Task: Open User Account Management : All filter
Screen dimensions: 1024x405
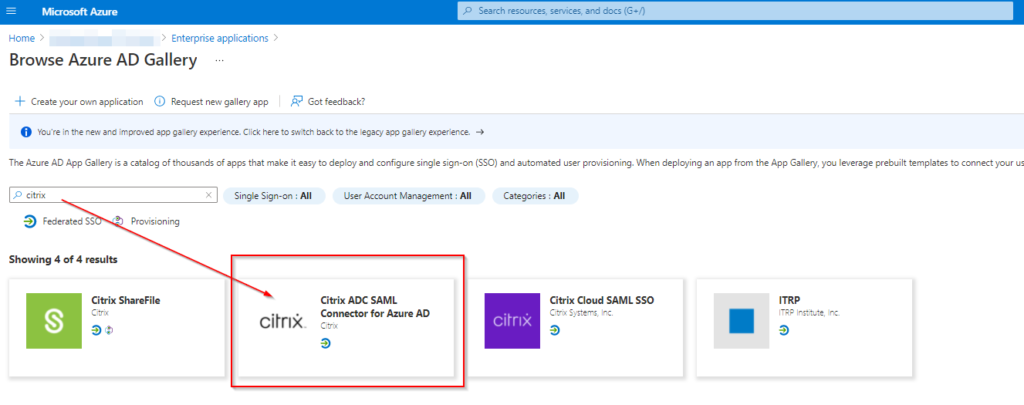Action: [408, 196]
